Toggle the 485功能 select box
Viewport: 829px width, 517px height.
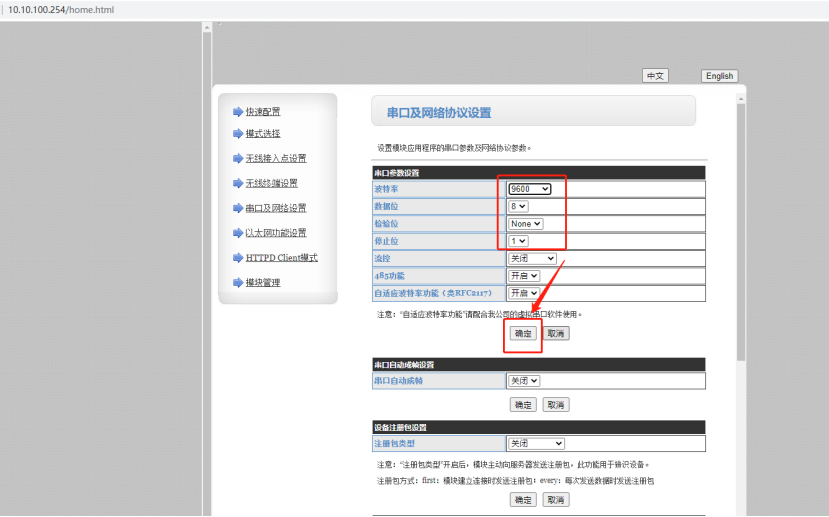524,275
